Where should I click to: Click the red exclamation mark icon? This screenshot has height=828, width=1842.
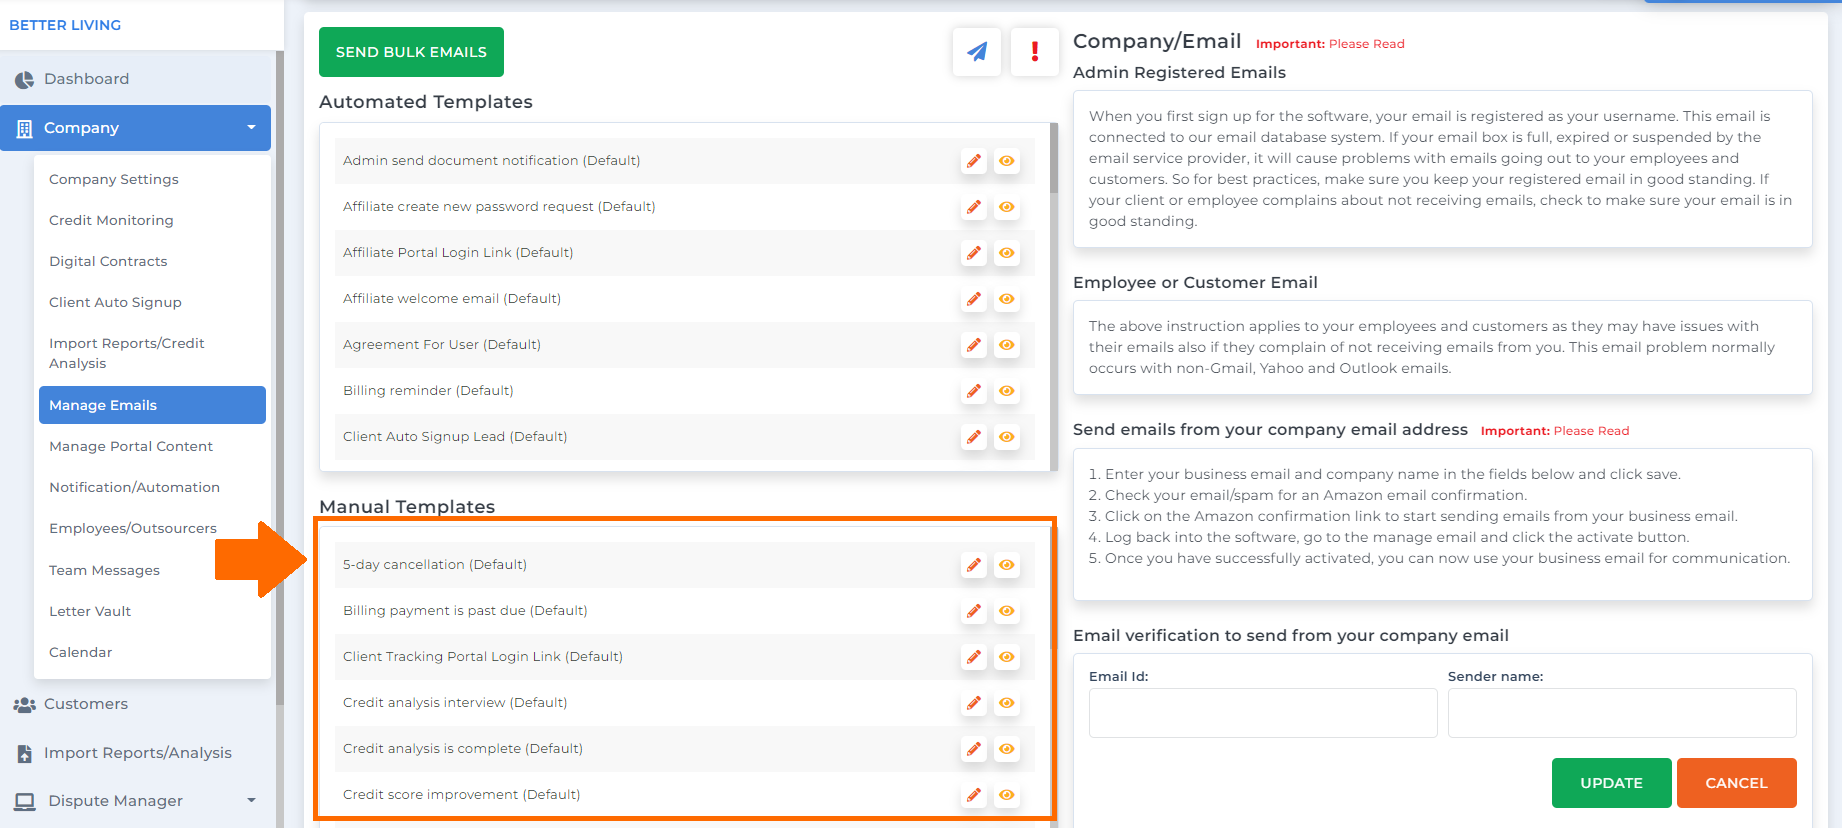point(1035,52)
